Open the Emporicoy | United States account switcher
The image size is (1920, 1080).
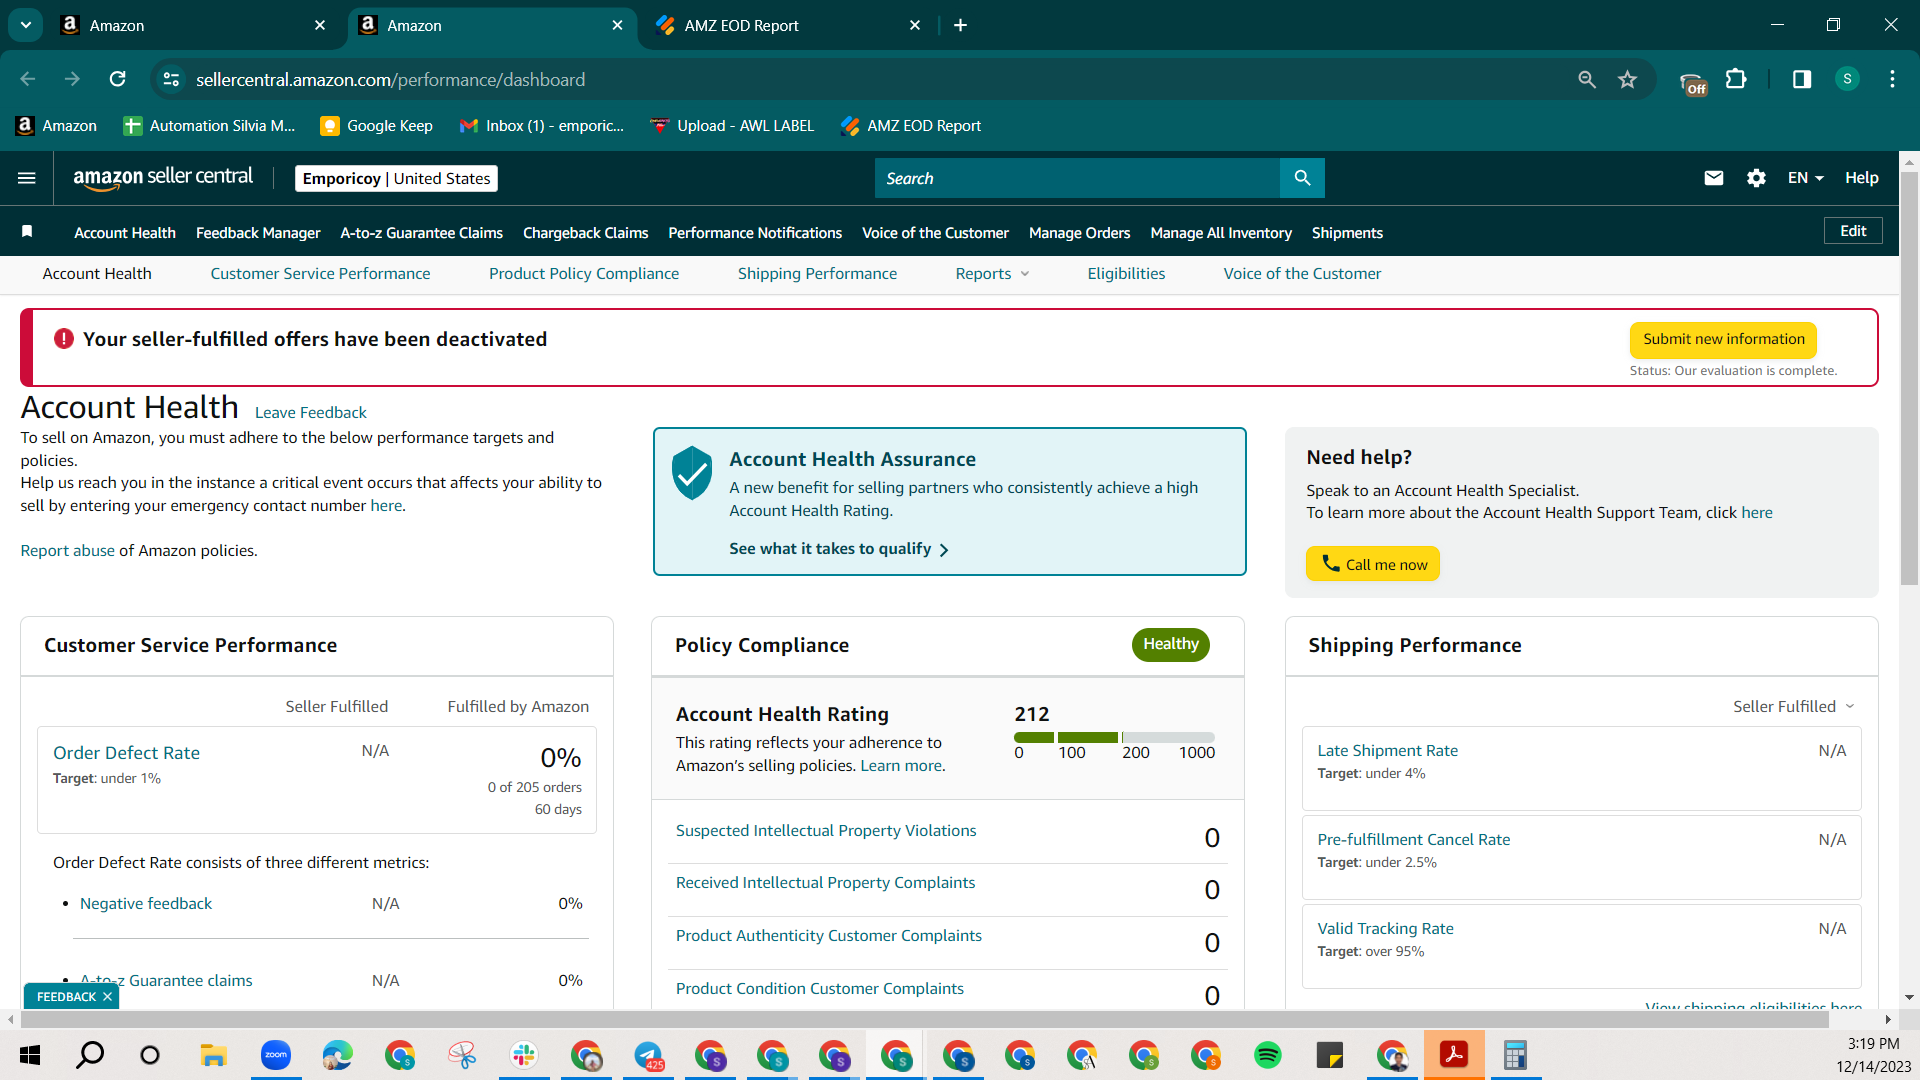point(396,178)
